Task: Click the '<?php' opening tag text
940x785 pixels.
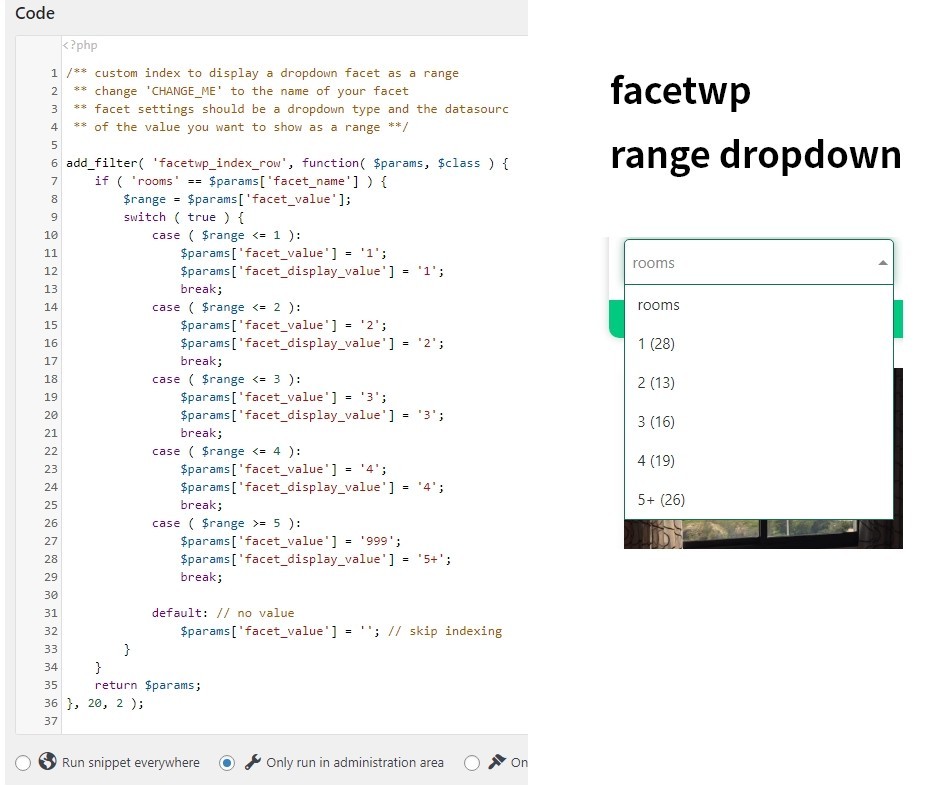Action: pyautogui.click(x=80, y=45)
